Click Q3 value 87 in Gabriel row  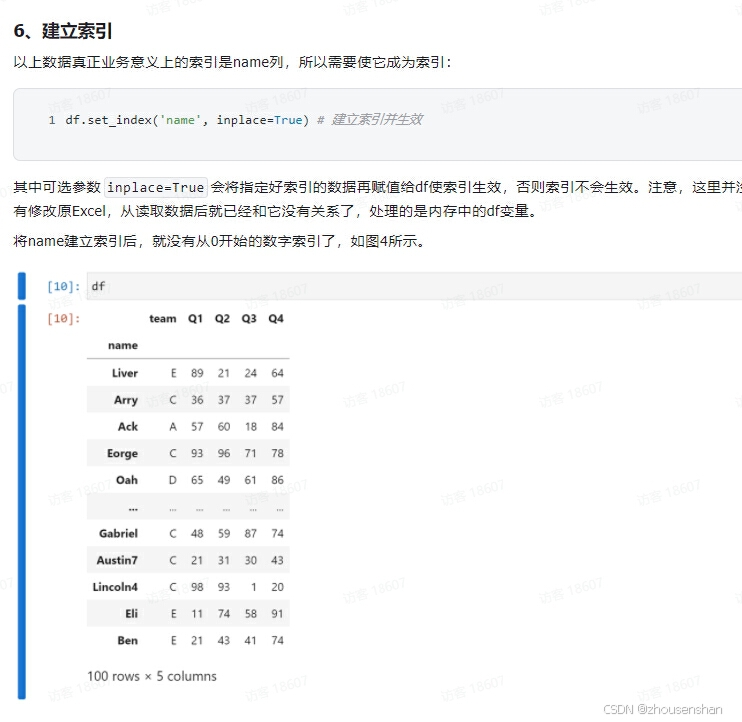click(x=251, y=534)
